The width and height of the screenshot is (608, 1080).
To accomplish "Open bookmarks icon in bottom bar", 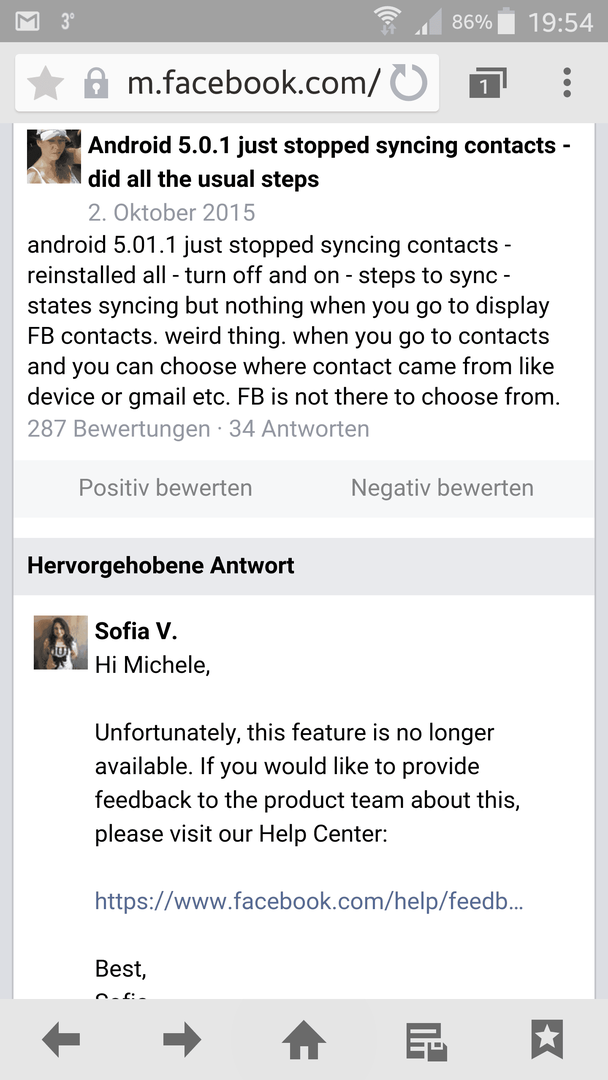I will [x=547, y=1039].
